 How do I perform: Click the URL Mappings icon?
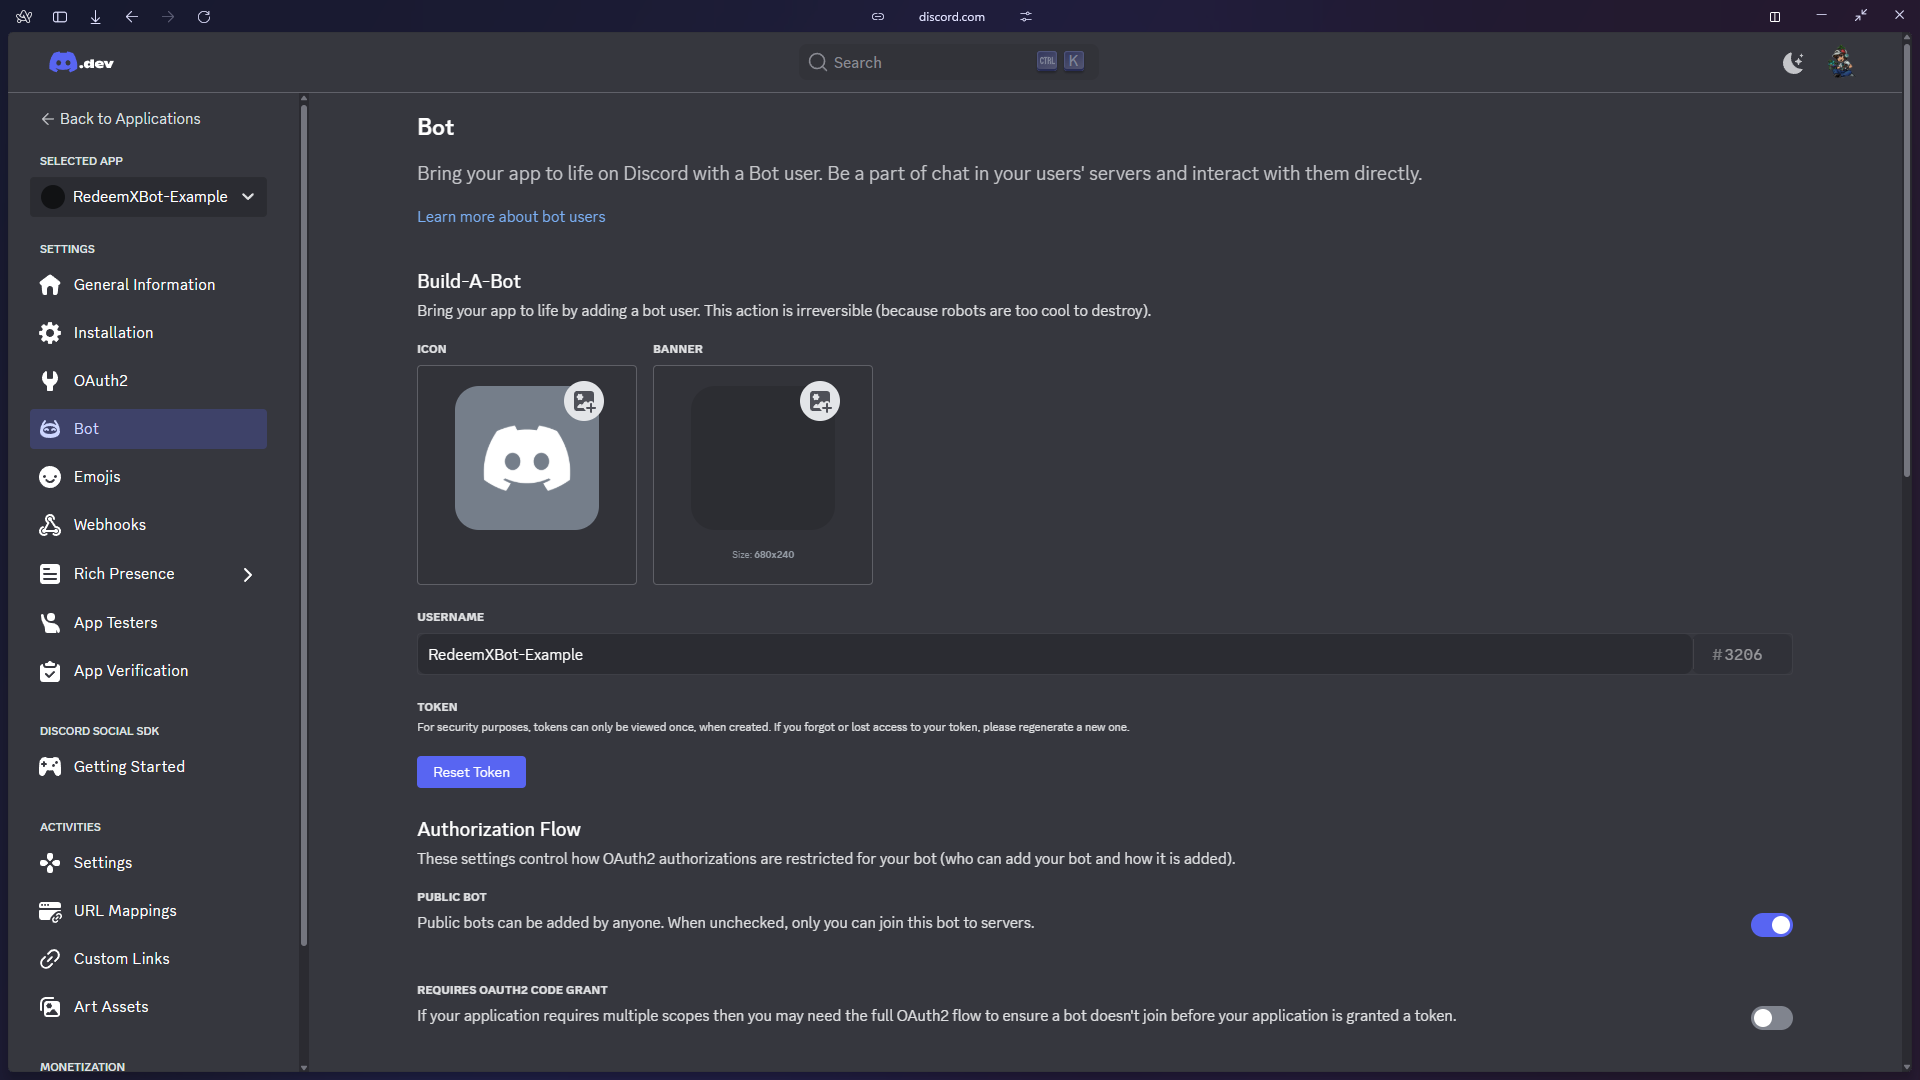tap(50, 911)
